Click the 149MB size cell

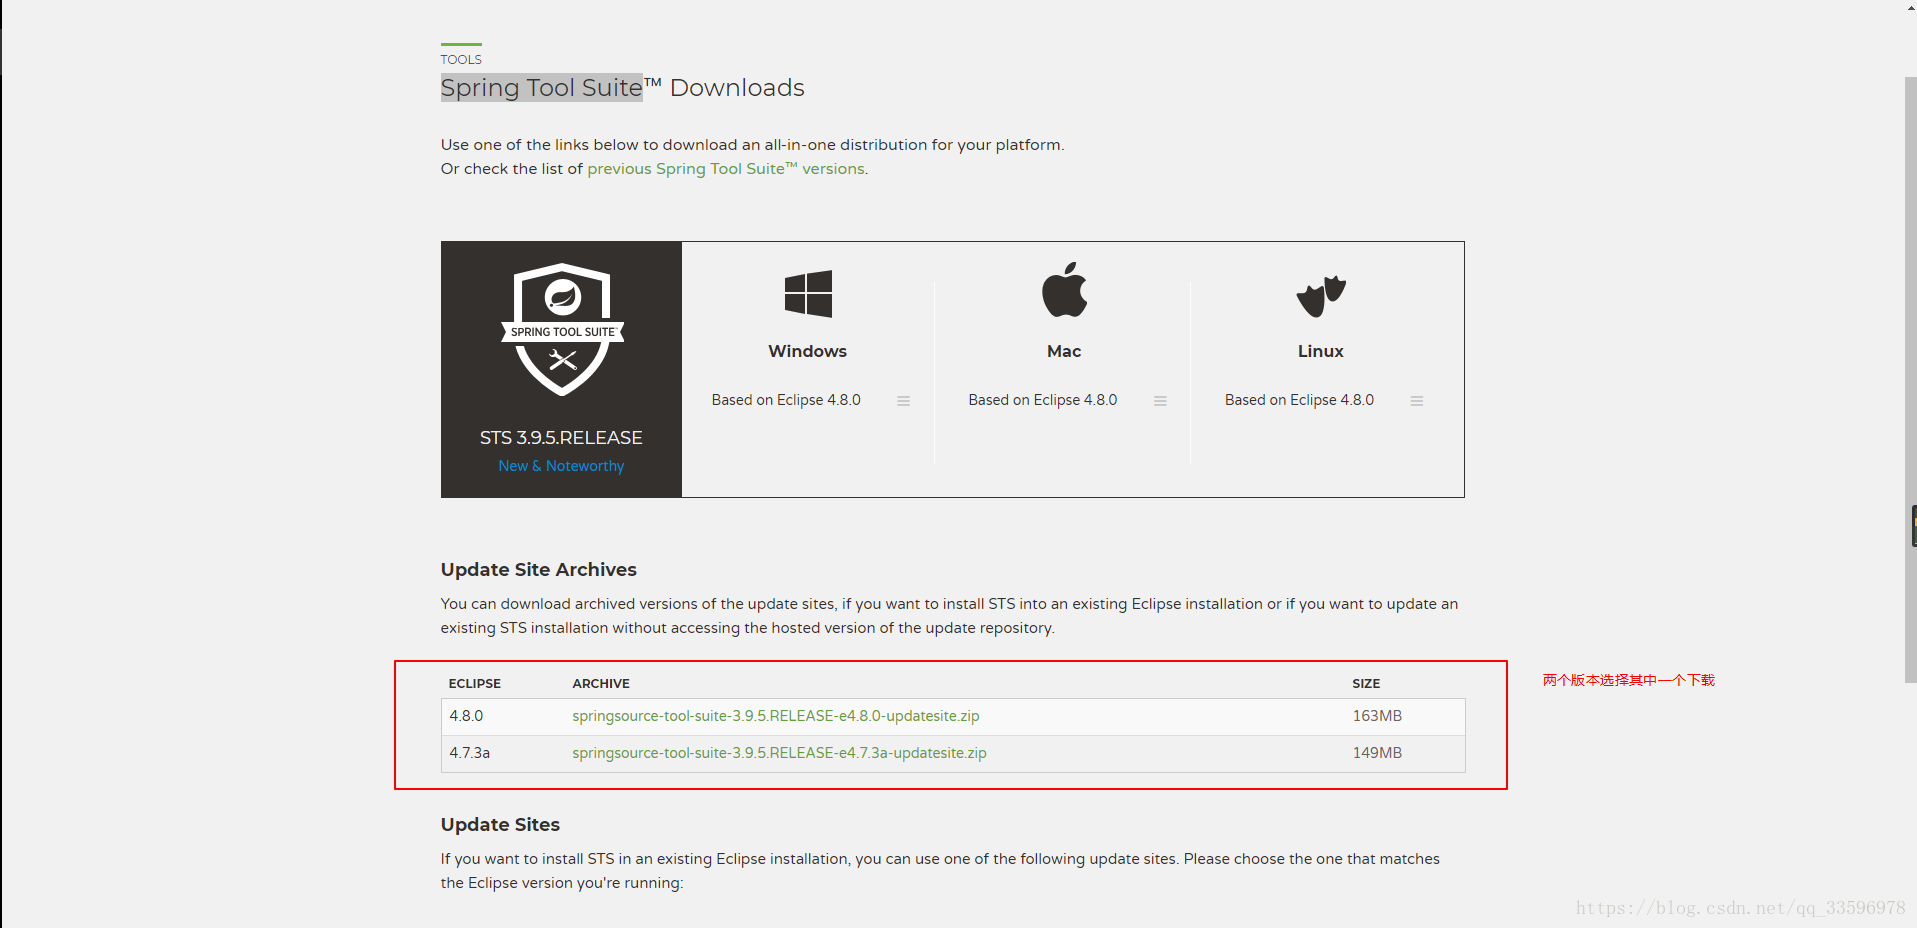point(1377,753)
